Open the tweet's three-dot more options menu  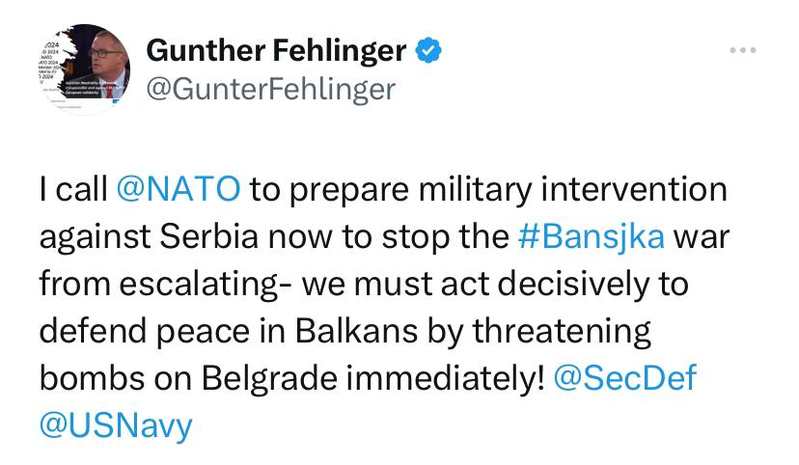742,49
